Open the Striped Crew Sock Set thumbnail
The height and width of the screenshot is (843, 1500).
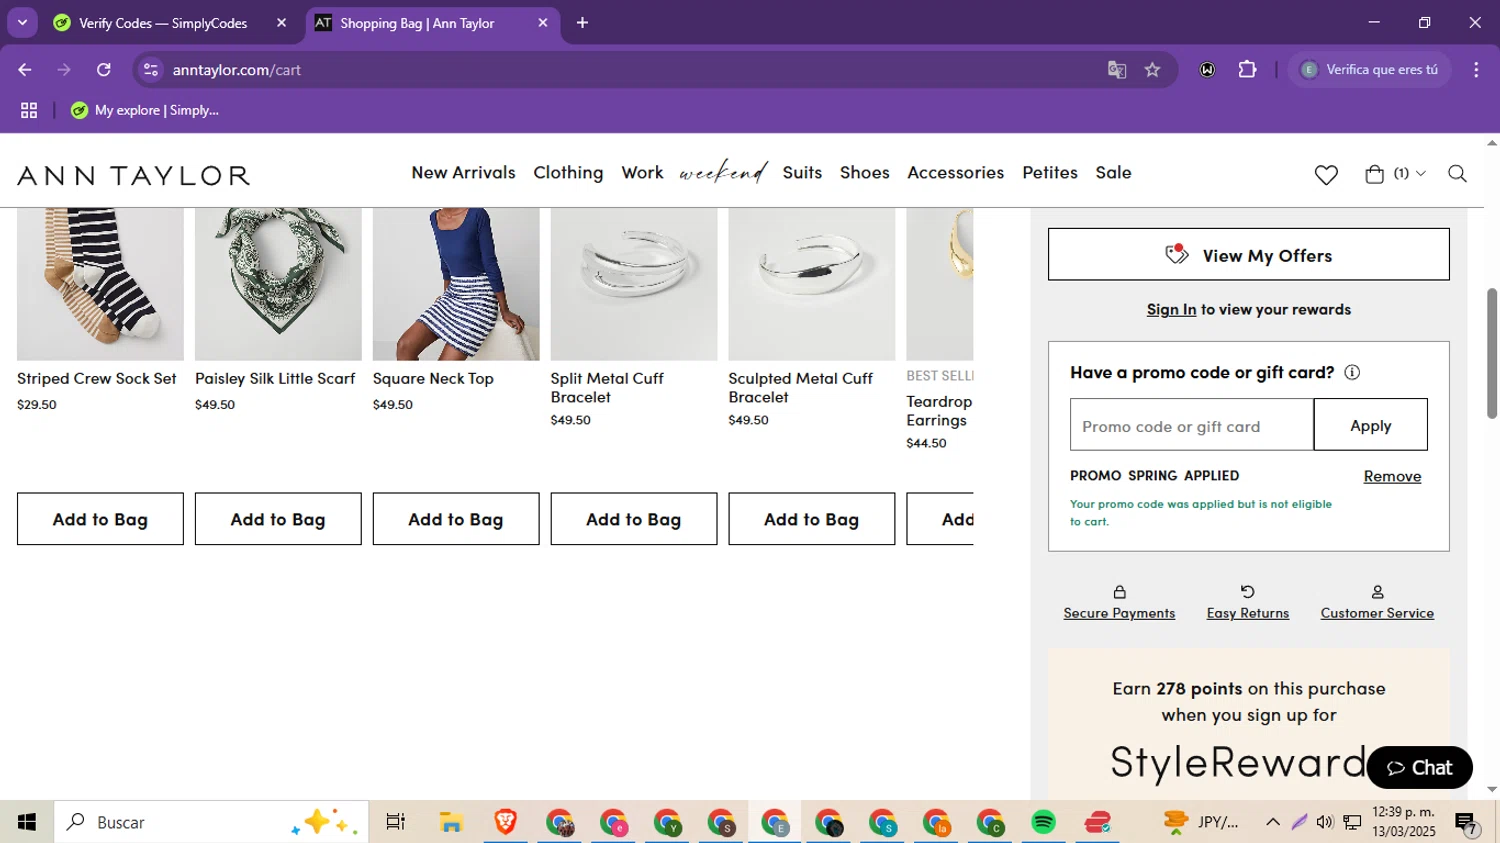click(100, 284)
